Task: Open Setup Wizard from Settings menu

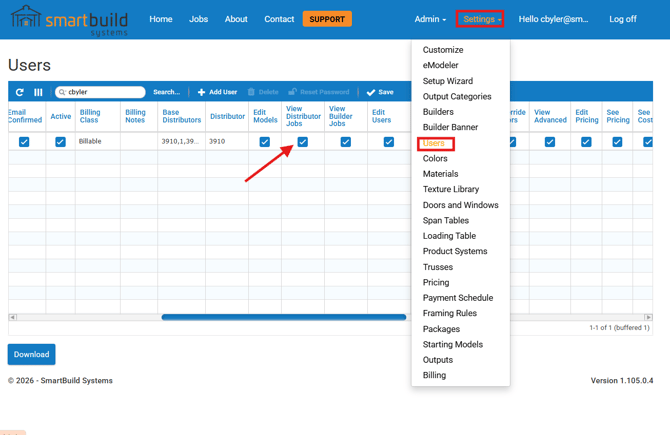Action: (x=447, y=81)
